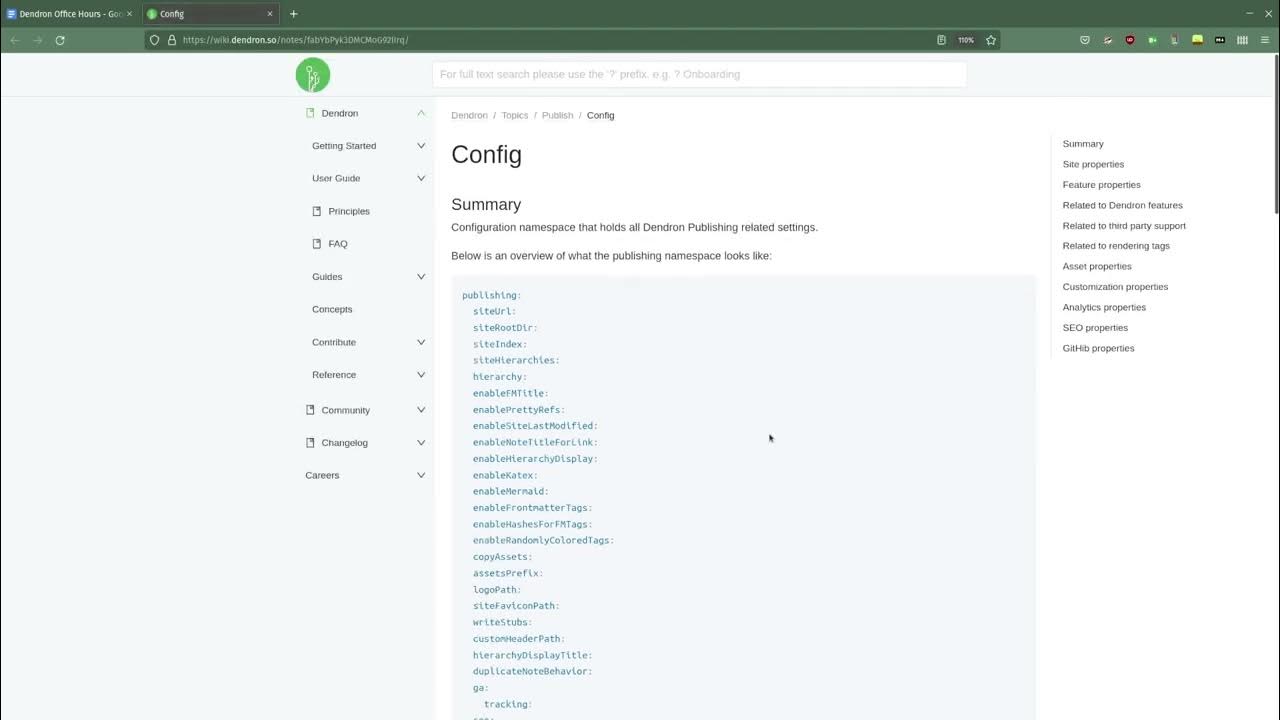Go to Dendron breadcrumb link
This screenshot has height=720, width=1280.
pos(469,115)
